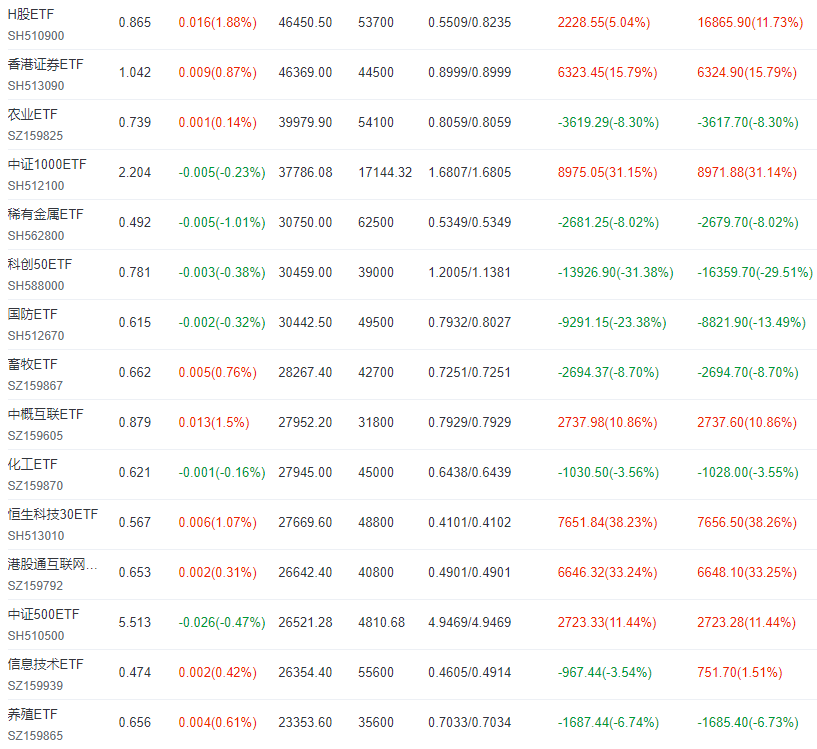Open the 港股通互联网... row name

tap(52, 564)
